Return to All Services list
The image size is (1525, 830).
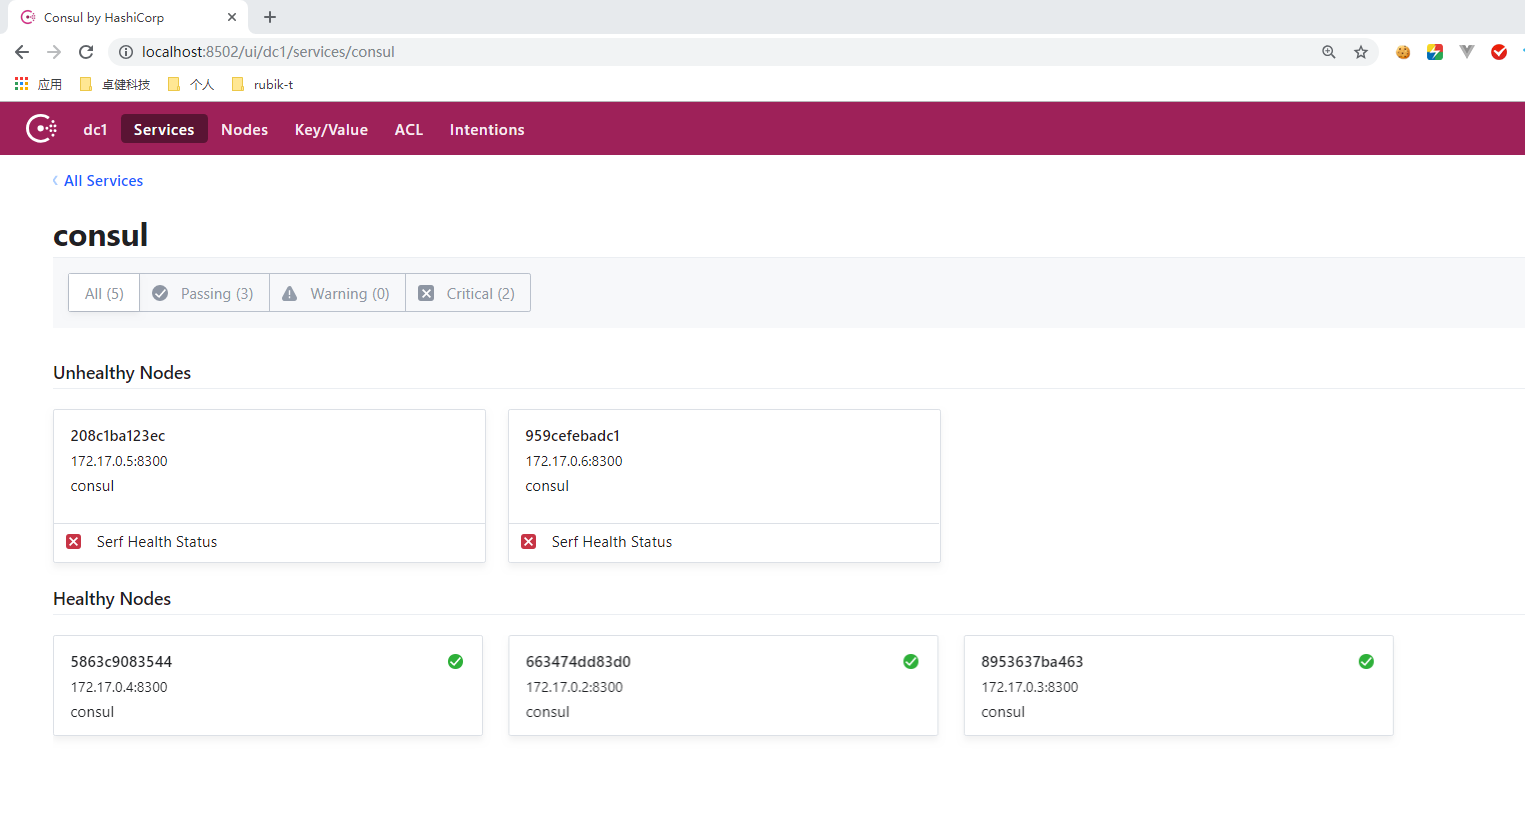coord(98,181)
